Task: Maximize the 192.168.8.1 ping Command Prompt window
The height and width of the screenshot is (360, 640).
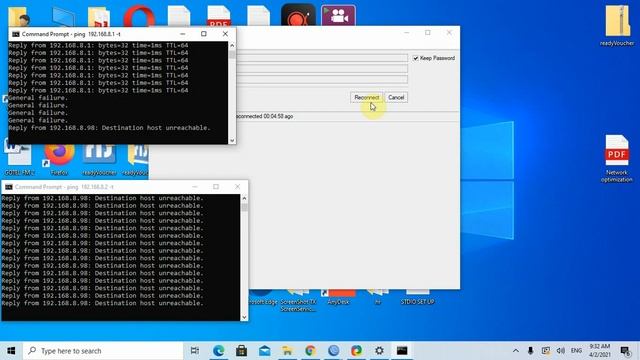Action: point(204,34)
